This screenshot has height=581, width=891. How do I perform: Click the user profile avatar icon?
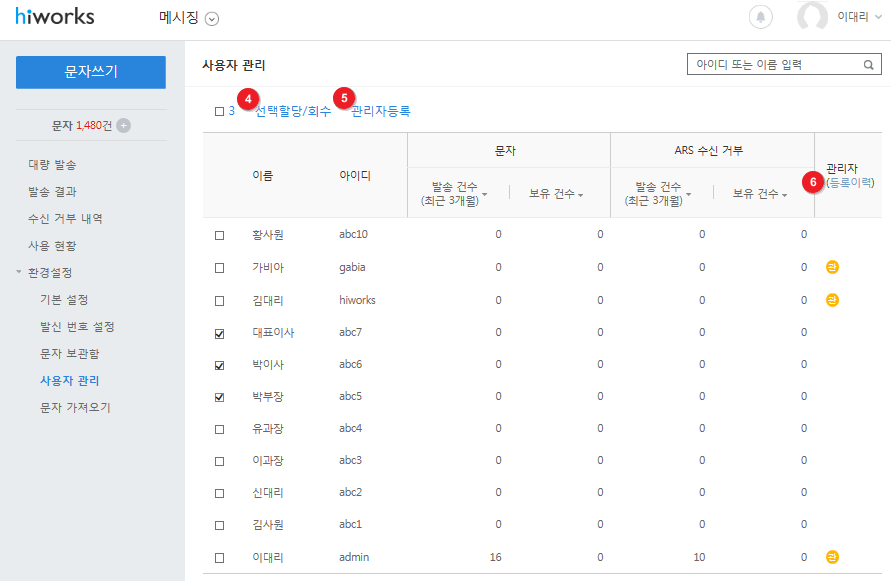(812, 17)
